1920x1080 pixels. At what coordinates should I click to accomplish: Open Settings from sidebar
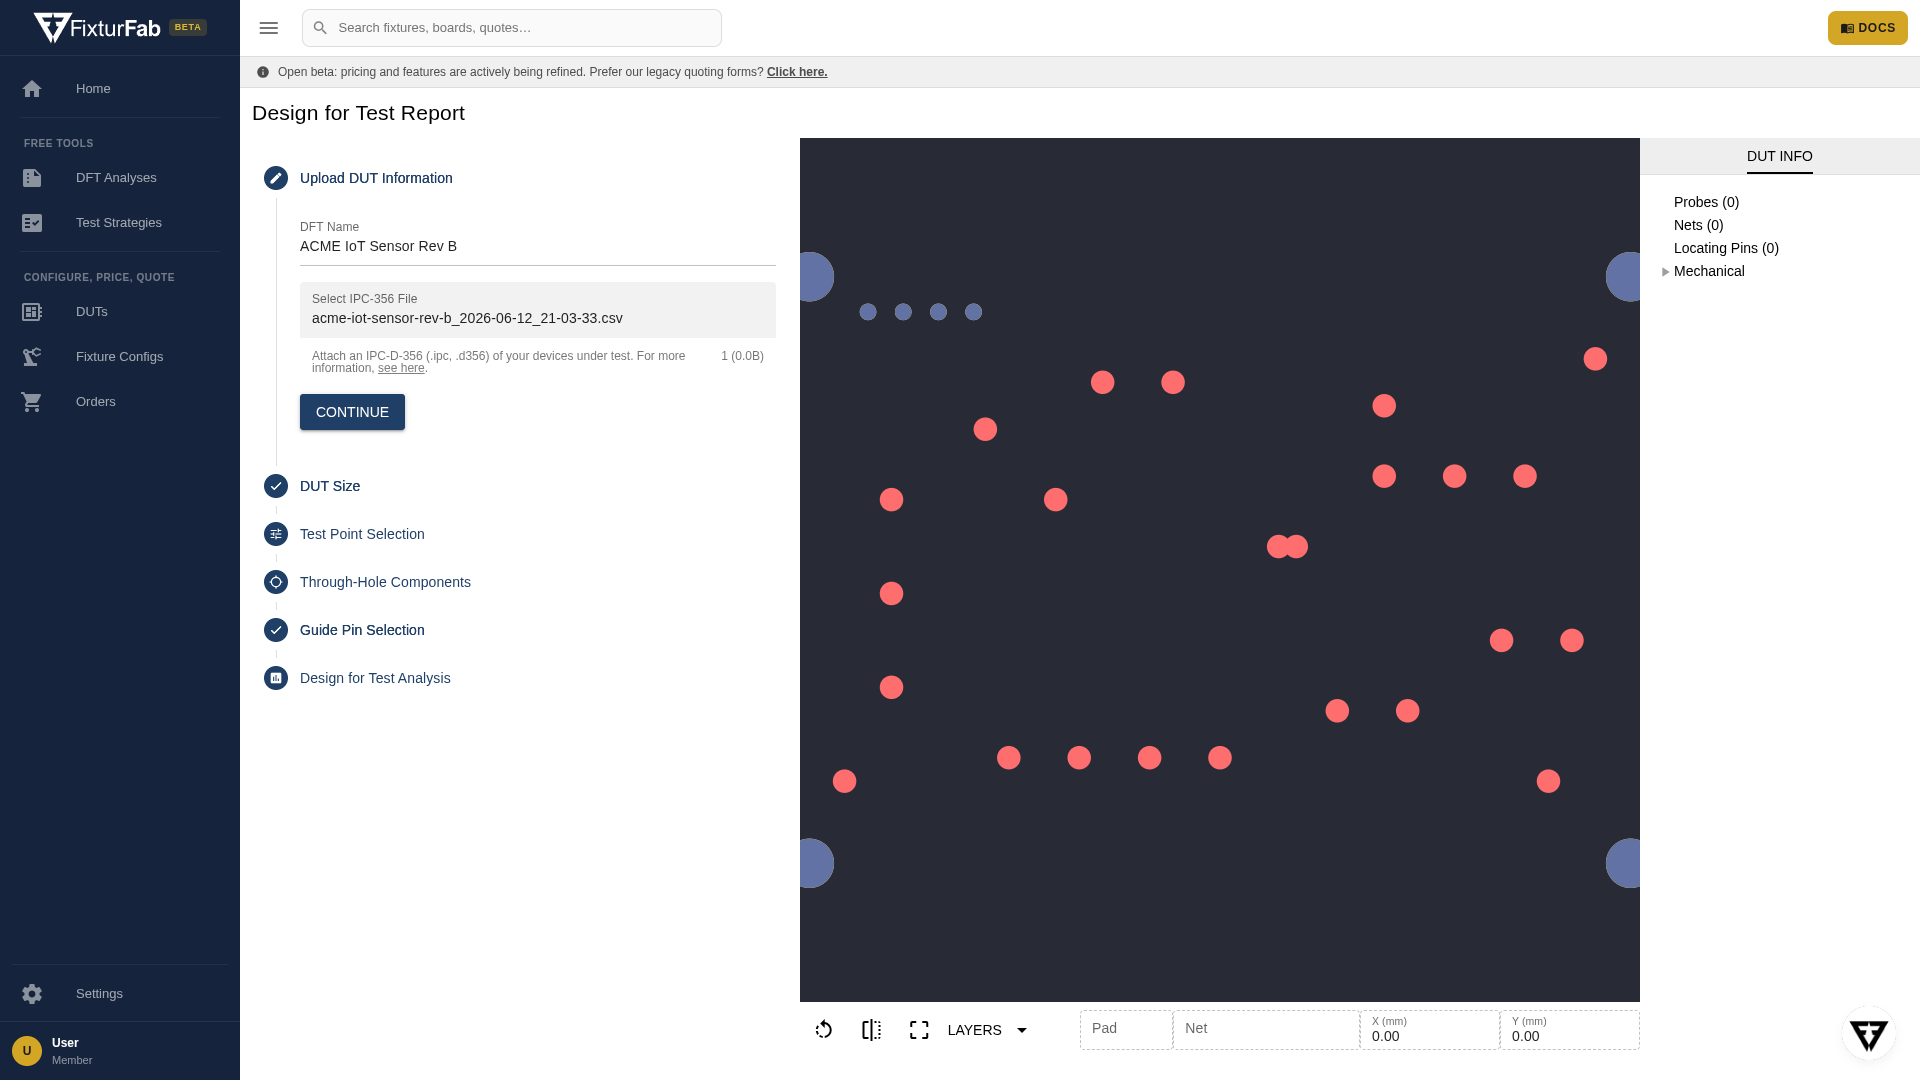120,994
